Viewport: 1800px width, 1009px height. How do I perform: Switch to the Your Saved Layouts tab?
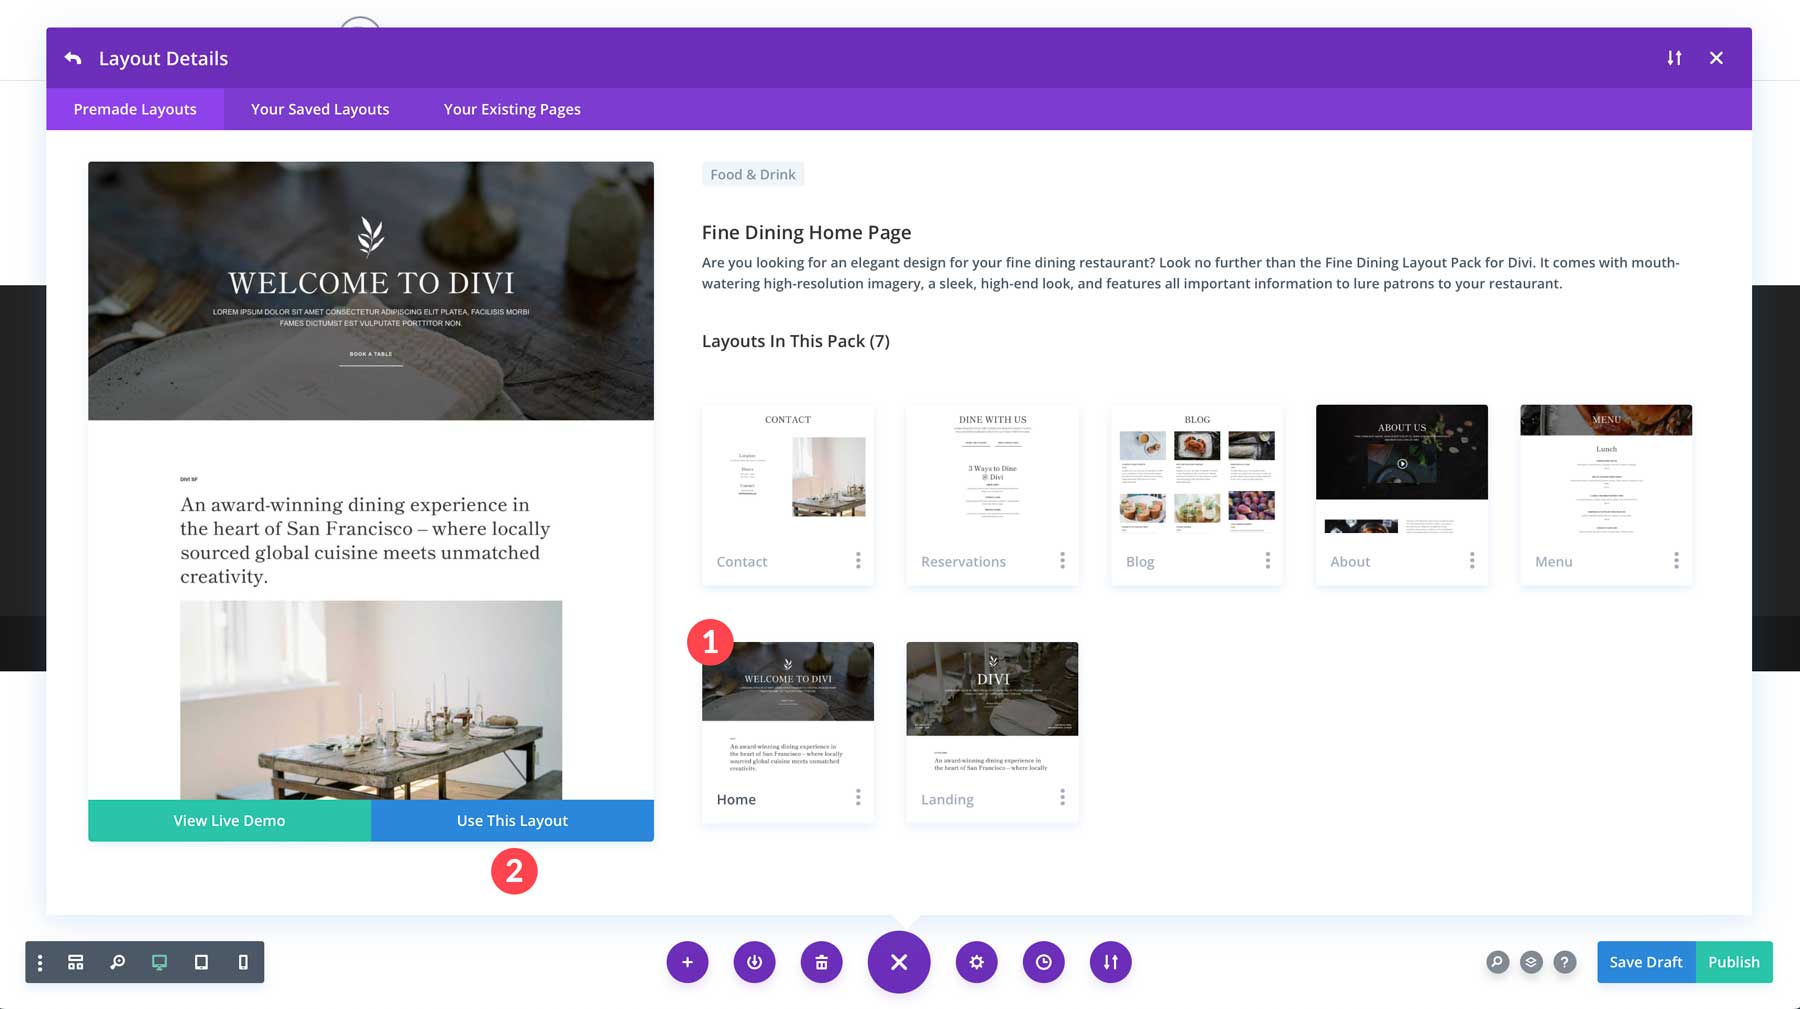coord(319,109)
